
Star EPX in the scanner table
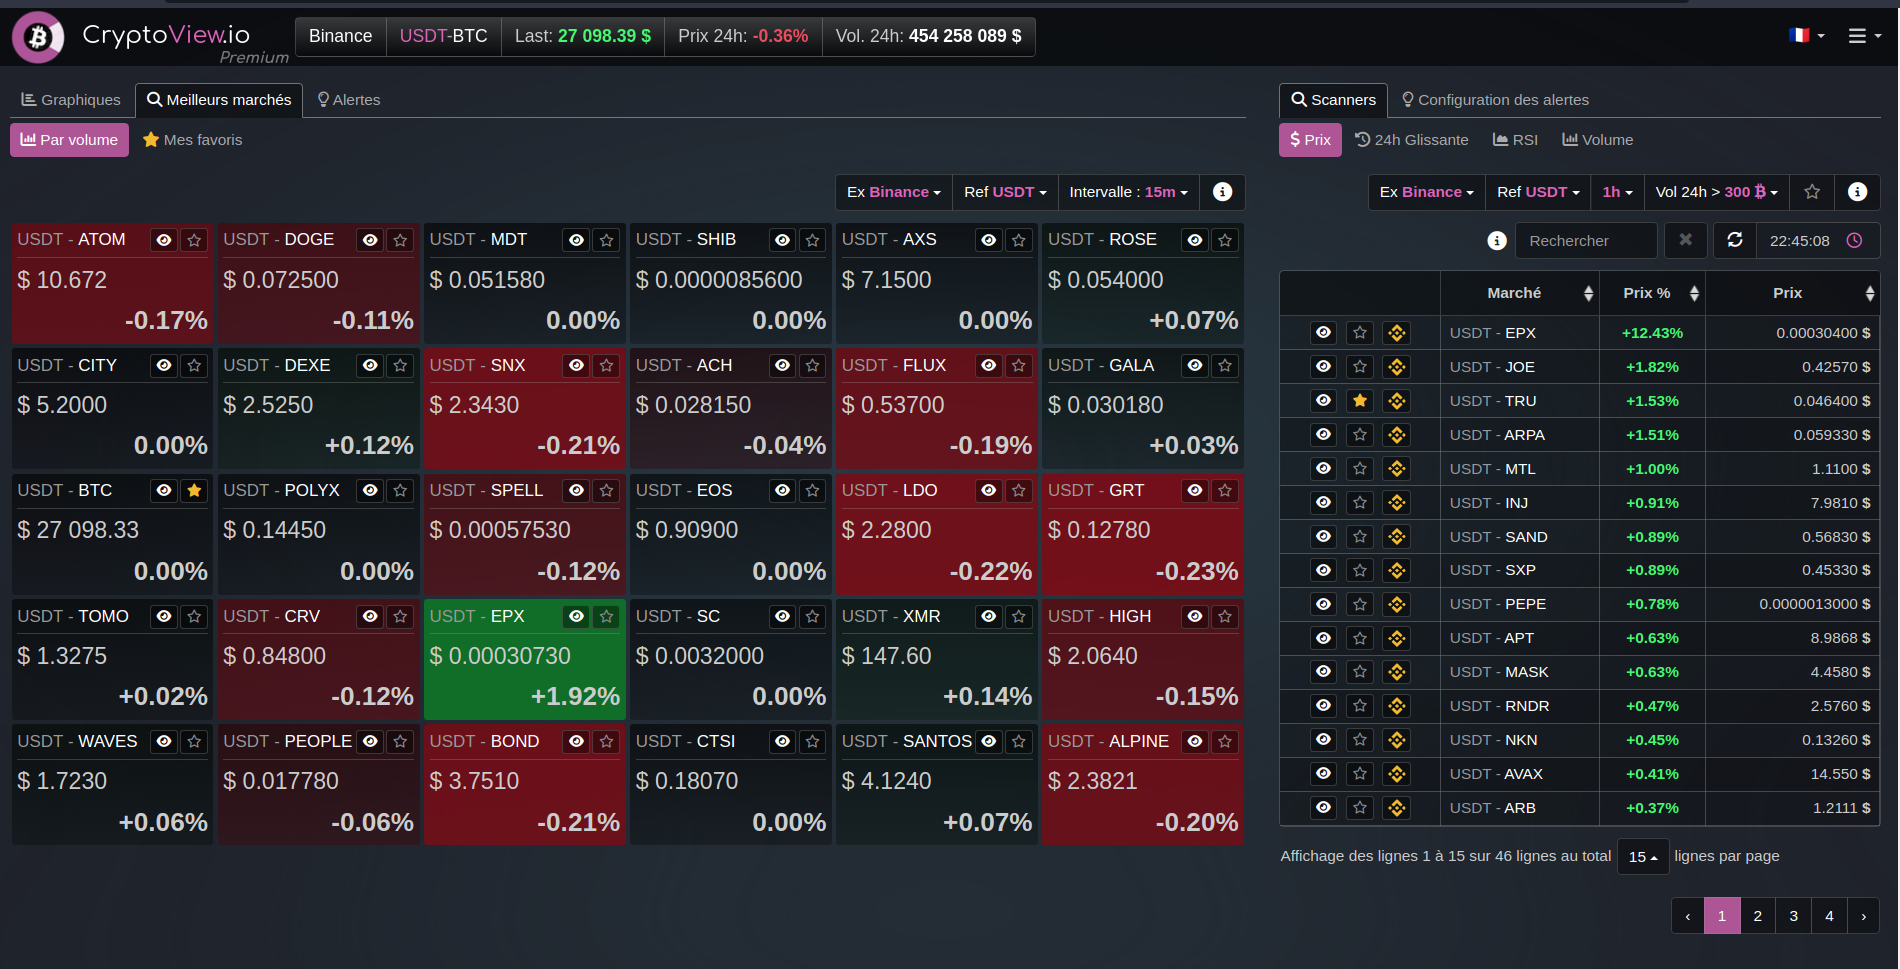(1360, 333)
